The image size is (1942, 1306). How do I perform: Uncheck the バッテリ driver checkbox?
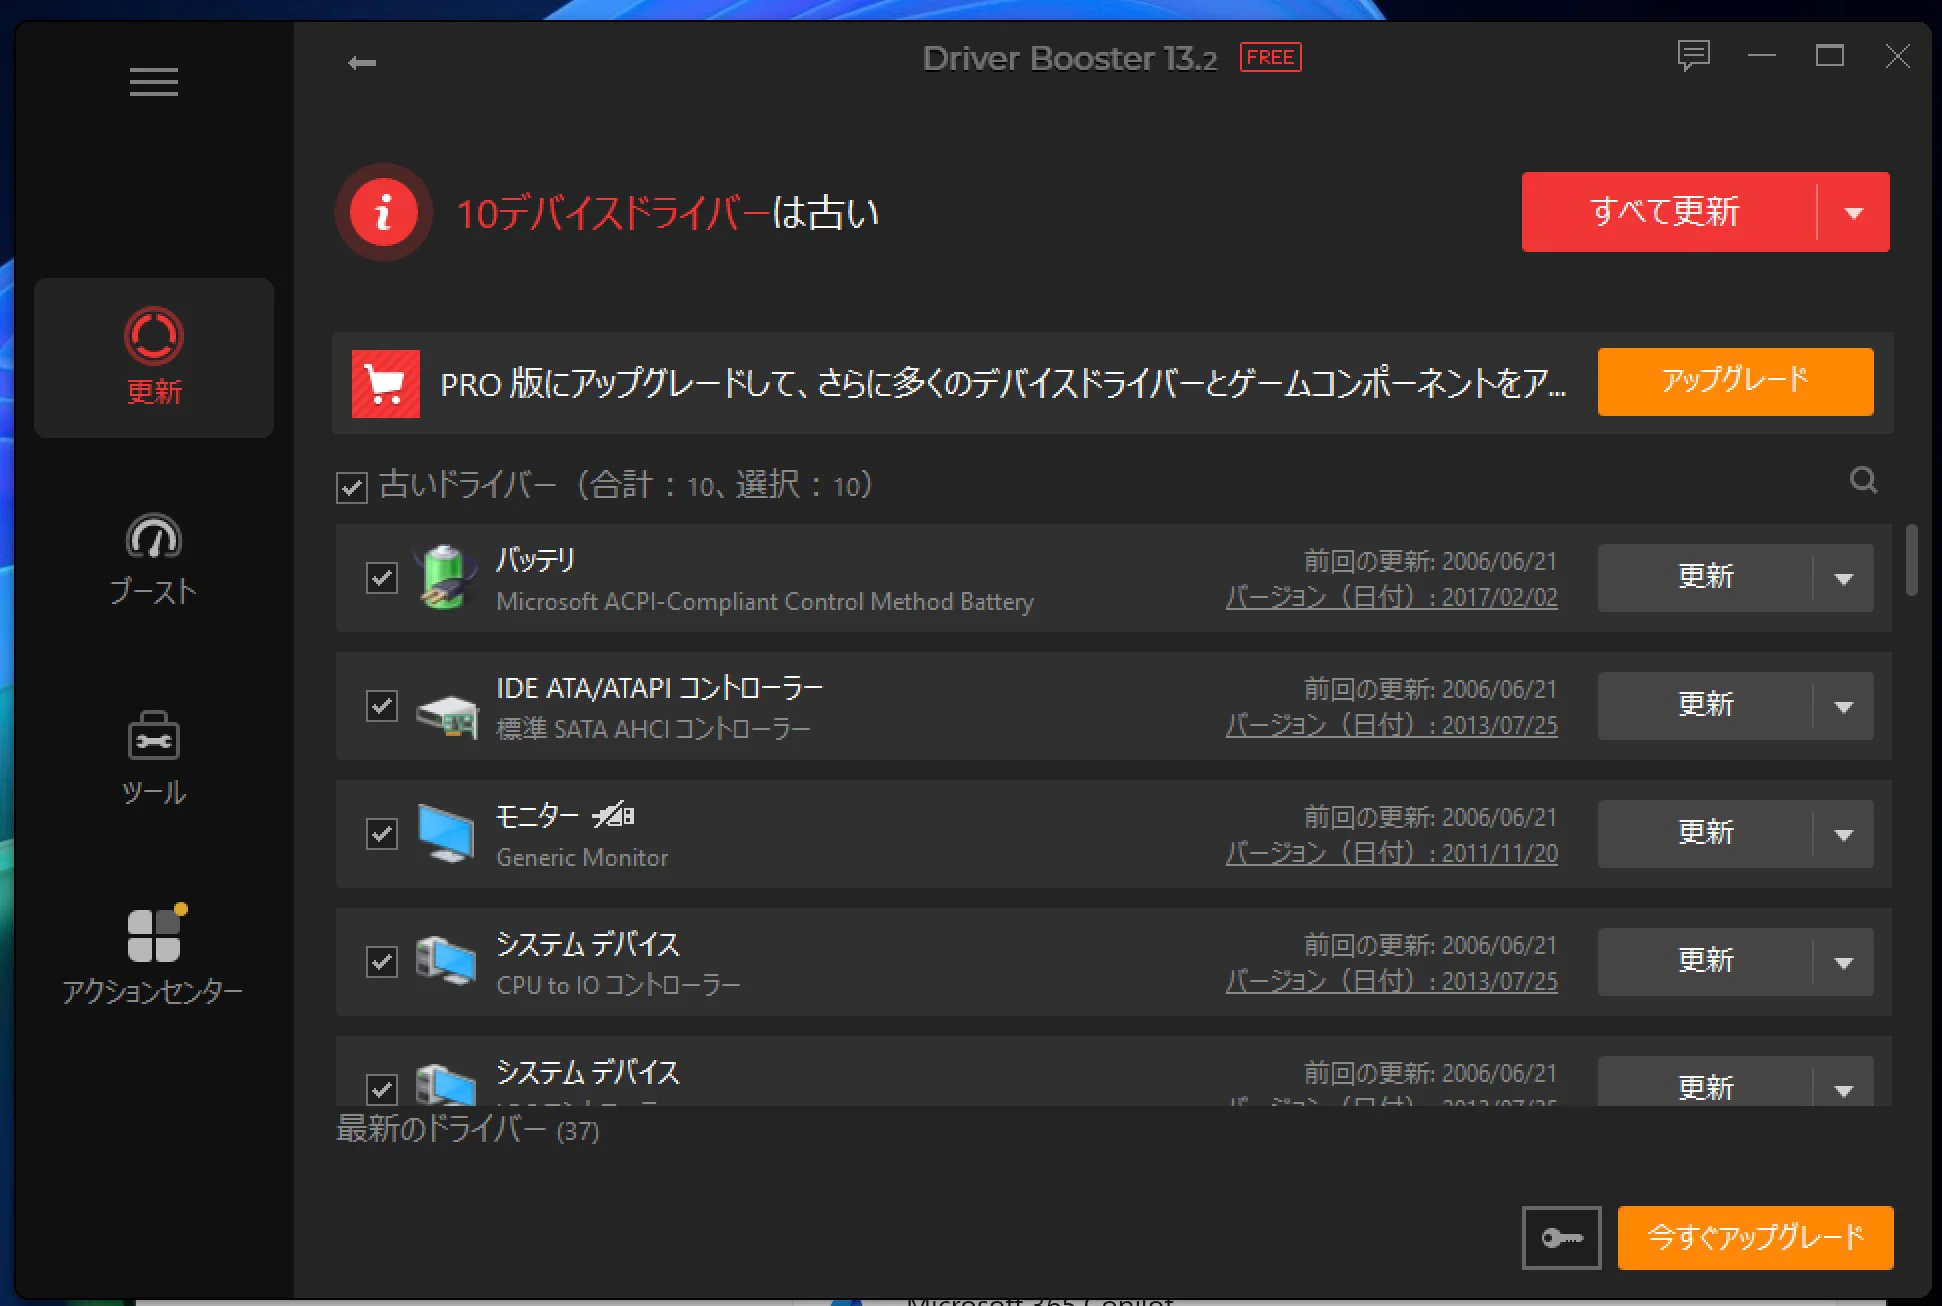(x=381, y=578)
